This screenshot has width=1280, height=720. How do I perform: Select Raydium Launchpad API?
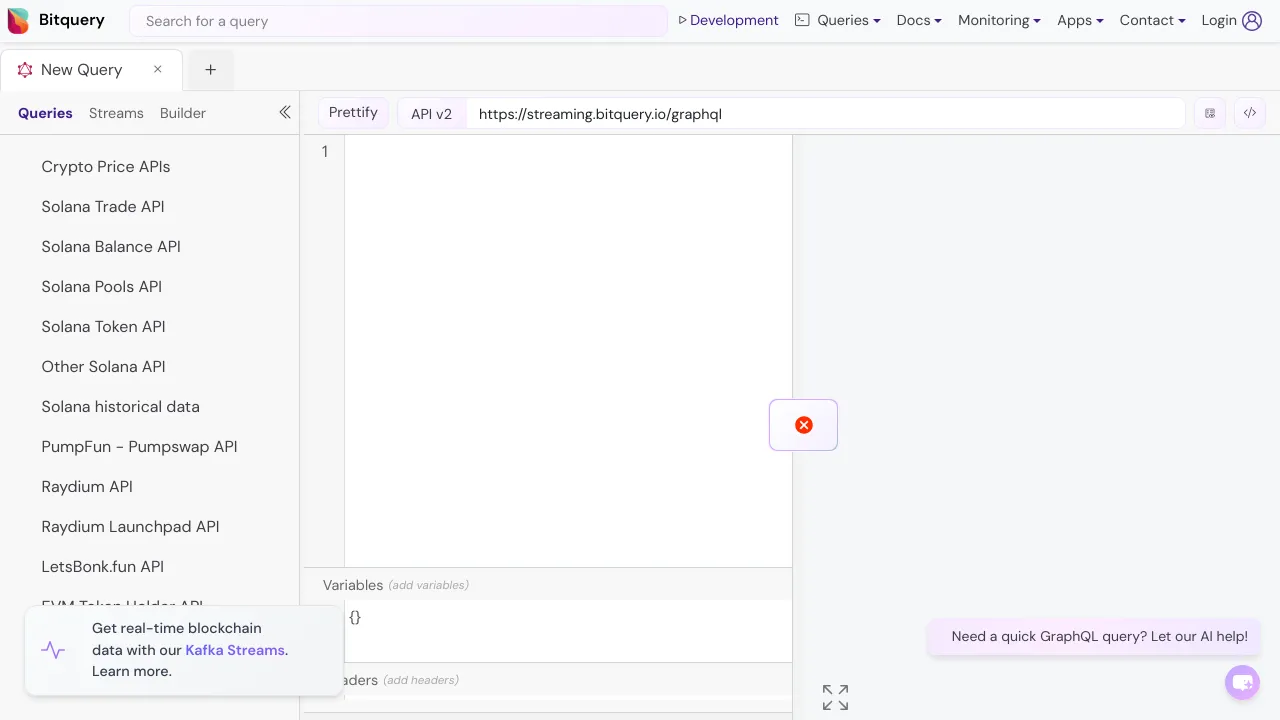pos(130,527)
